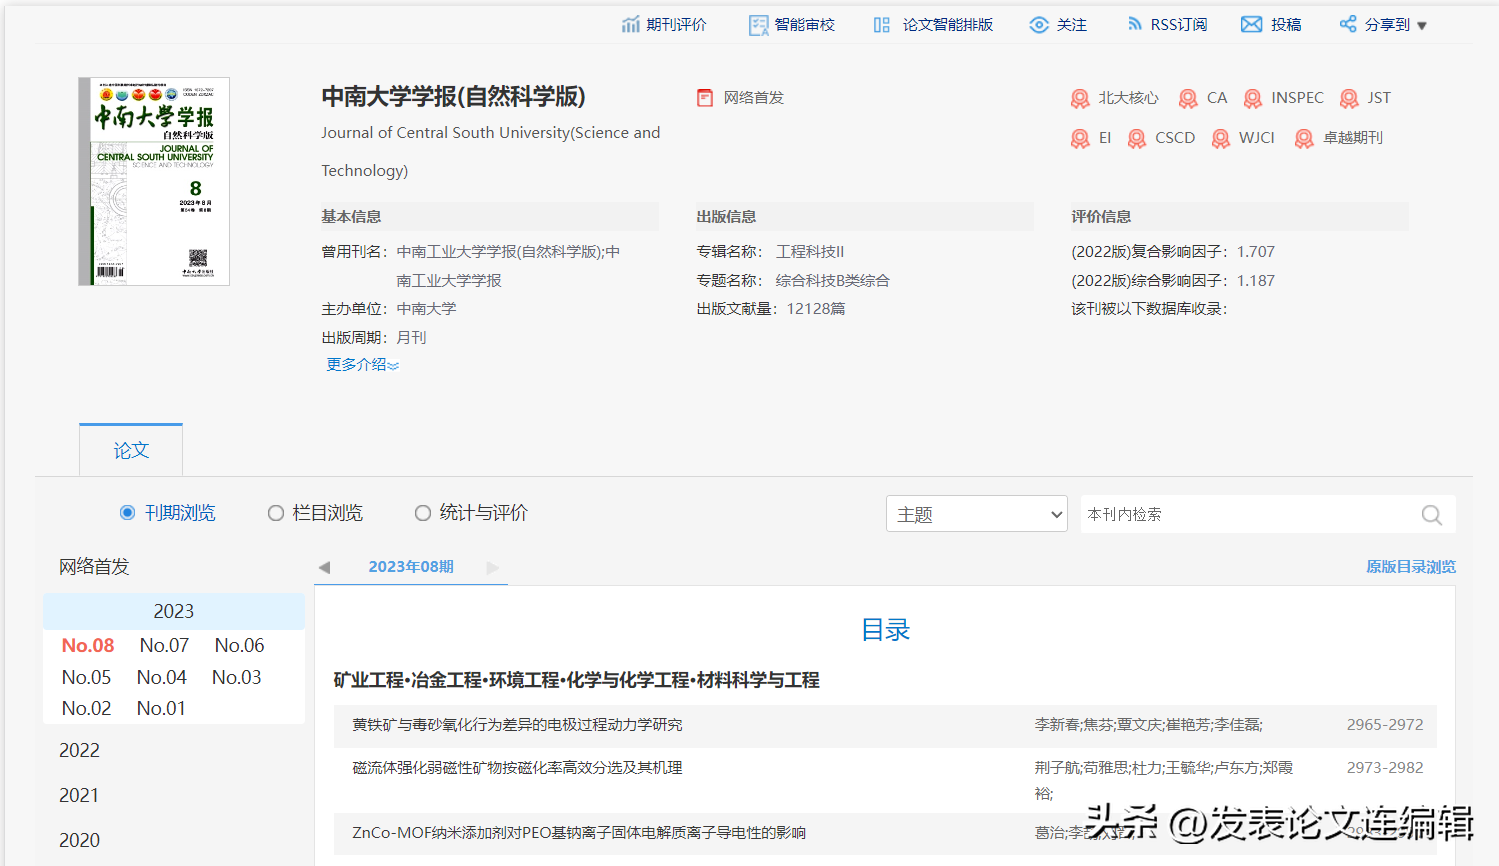Click the INSPEC badge icon
The width and height of the screenshot is (1499, 866).
[x=1253, y=98]
